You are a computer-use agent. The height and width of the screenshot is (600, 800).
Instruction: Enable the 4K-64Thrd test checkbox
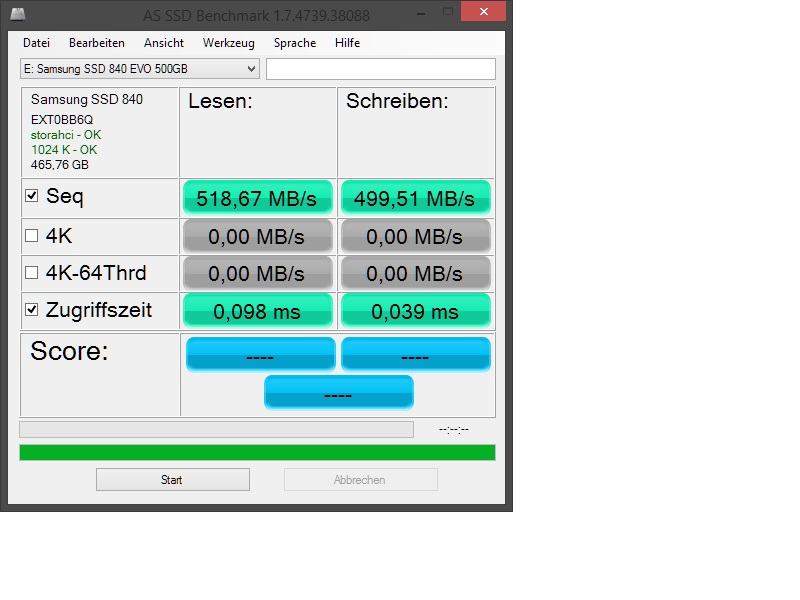pyautogui.click(x=32, y=272)
